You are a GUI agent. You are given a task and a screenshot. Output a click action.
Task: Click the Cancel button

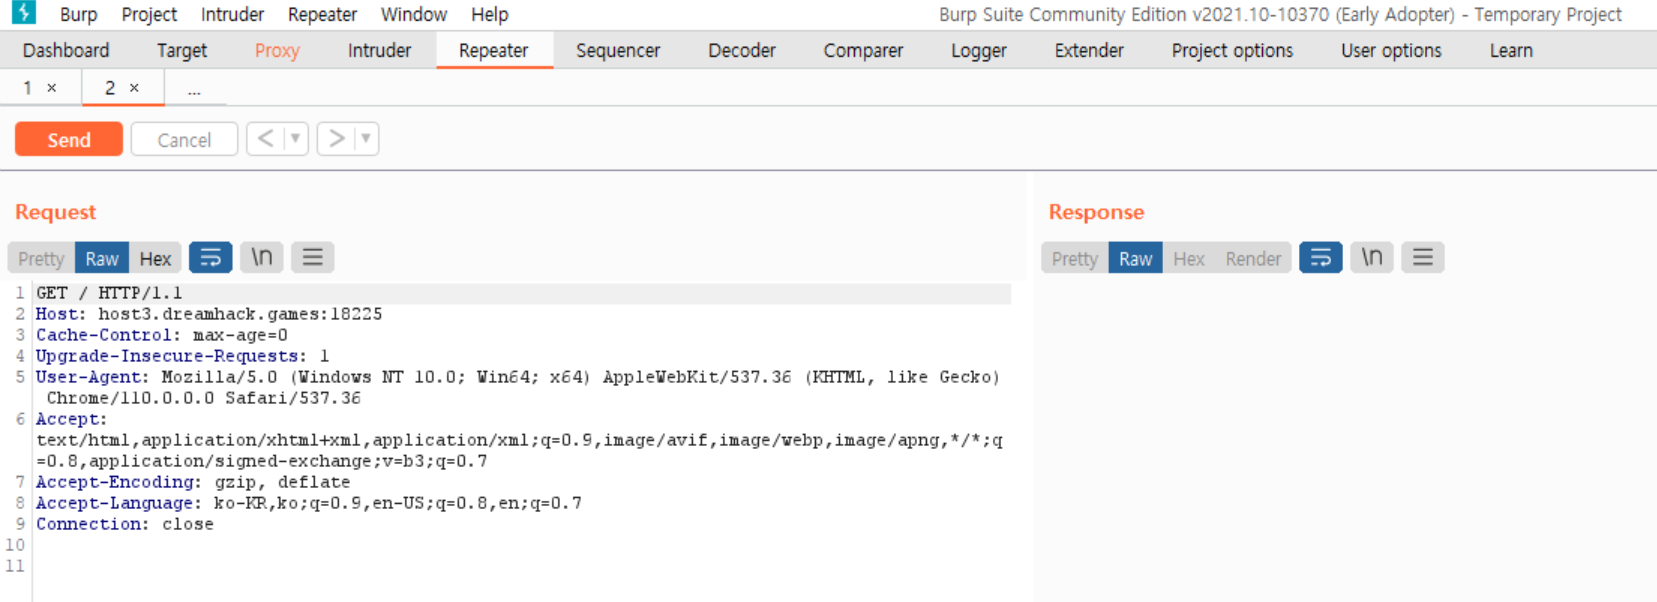point(184,139)
